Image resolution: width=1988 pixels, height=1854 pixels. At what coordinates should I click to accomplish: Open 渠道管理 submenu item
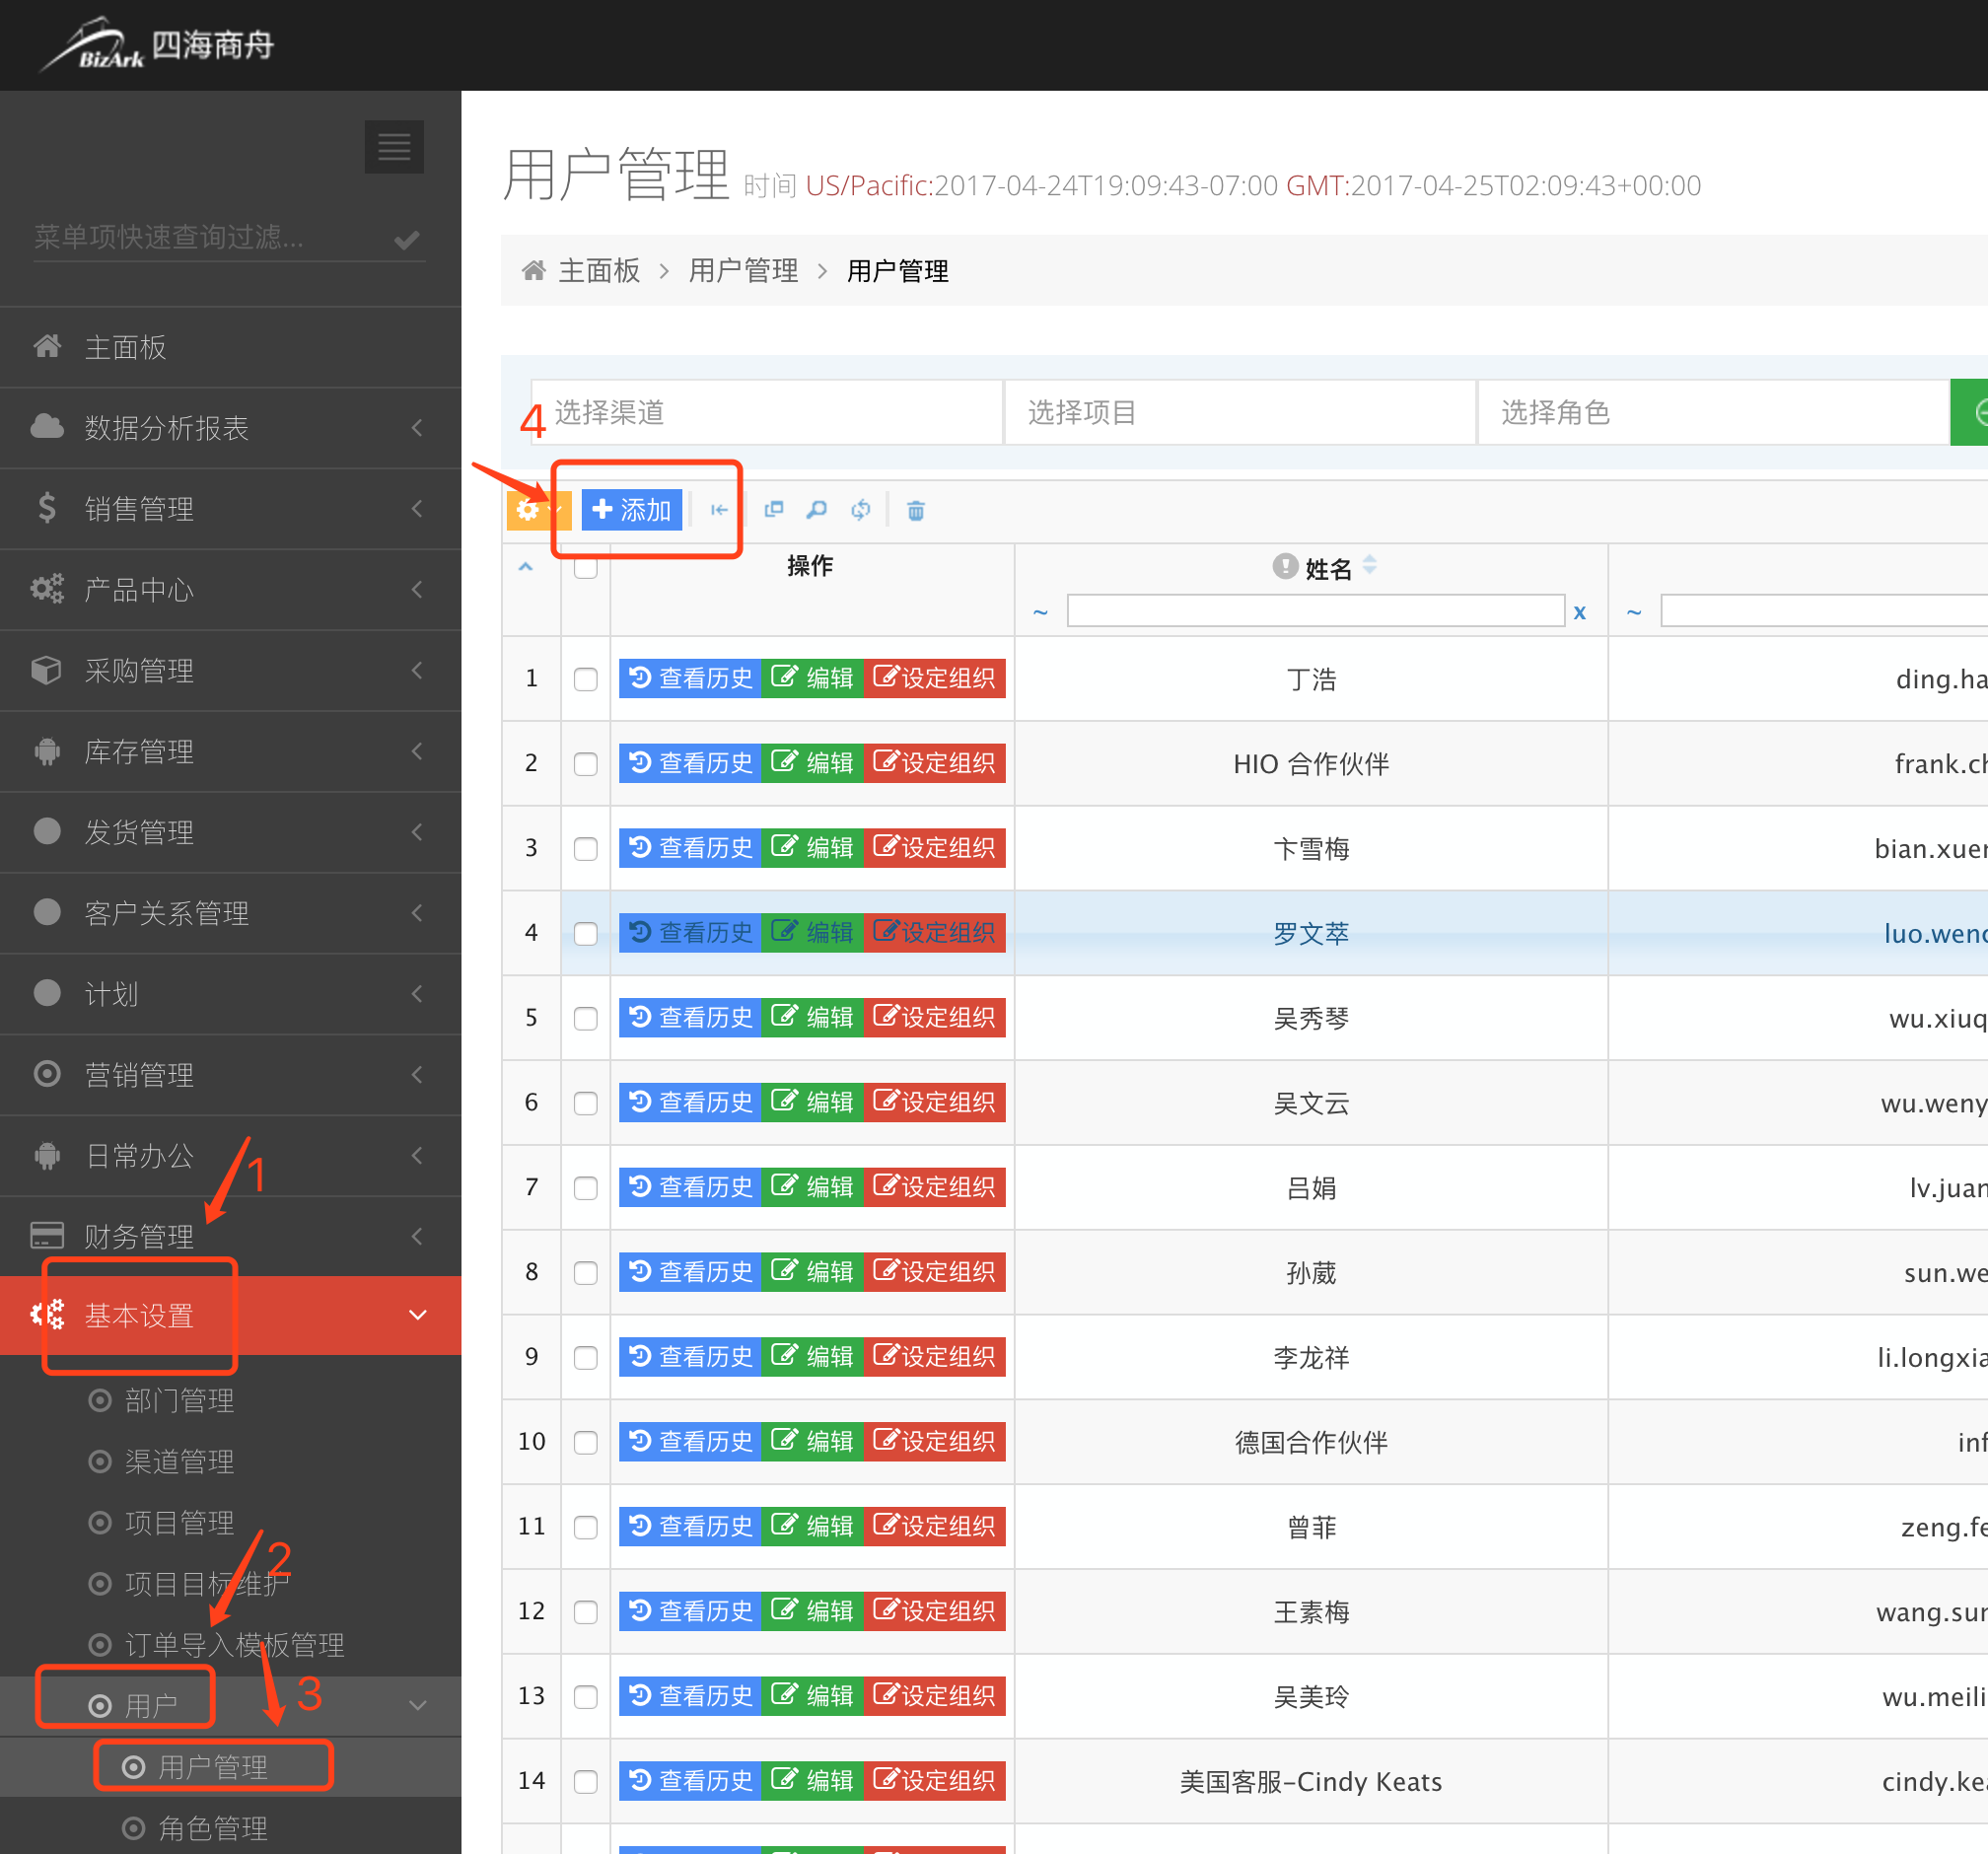(179, 1462)
